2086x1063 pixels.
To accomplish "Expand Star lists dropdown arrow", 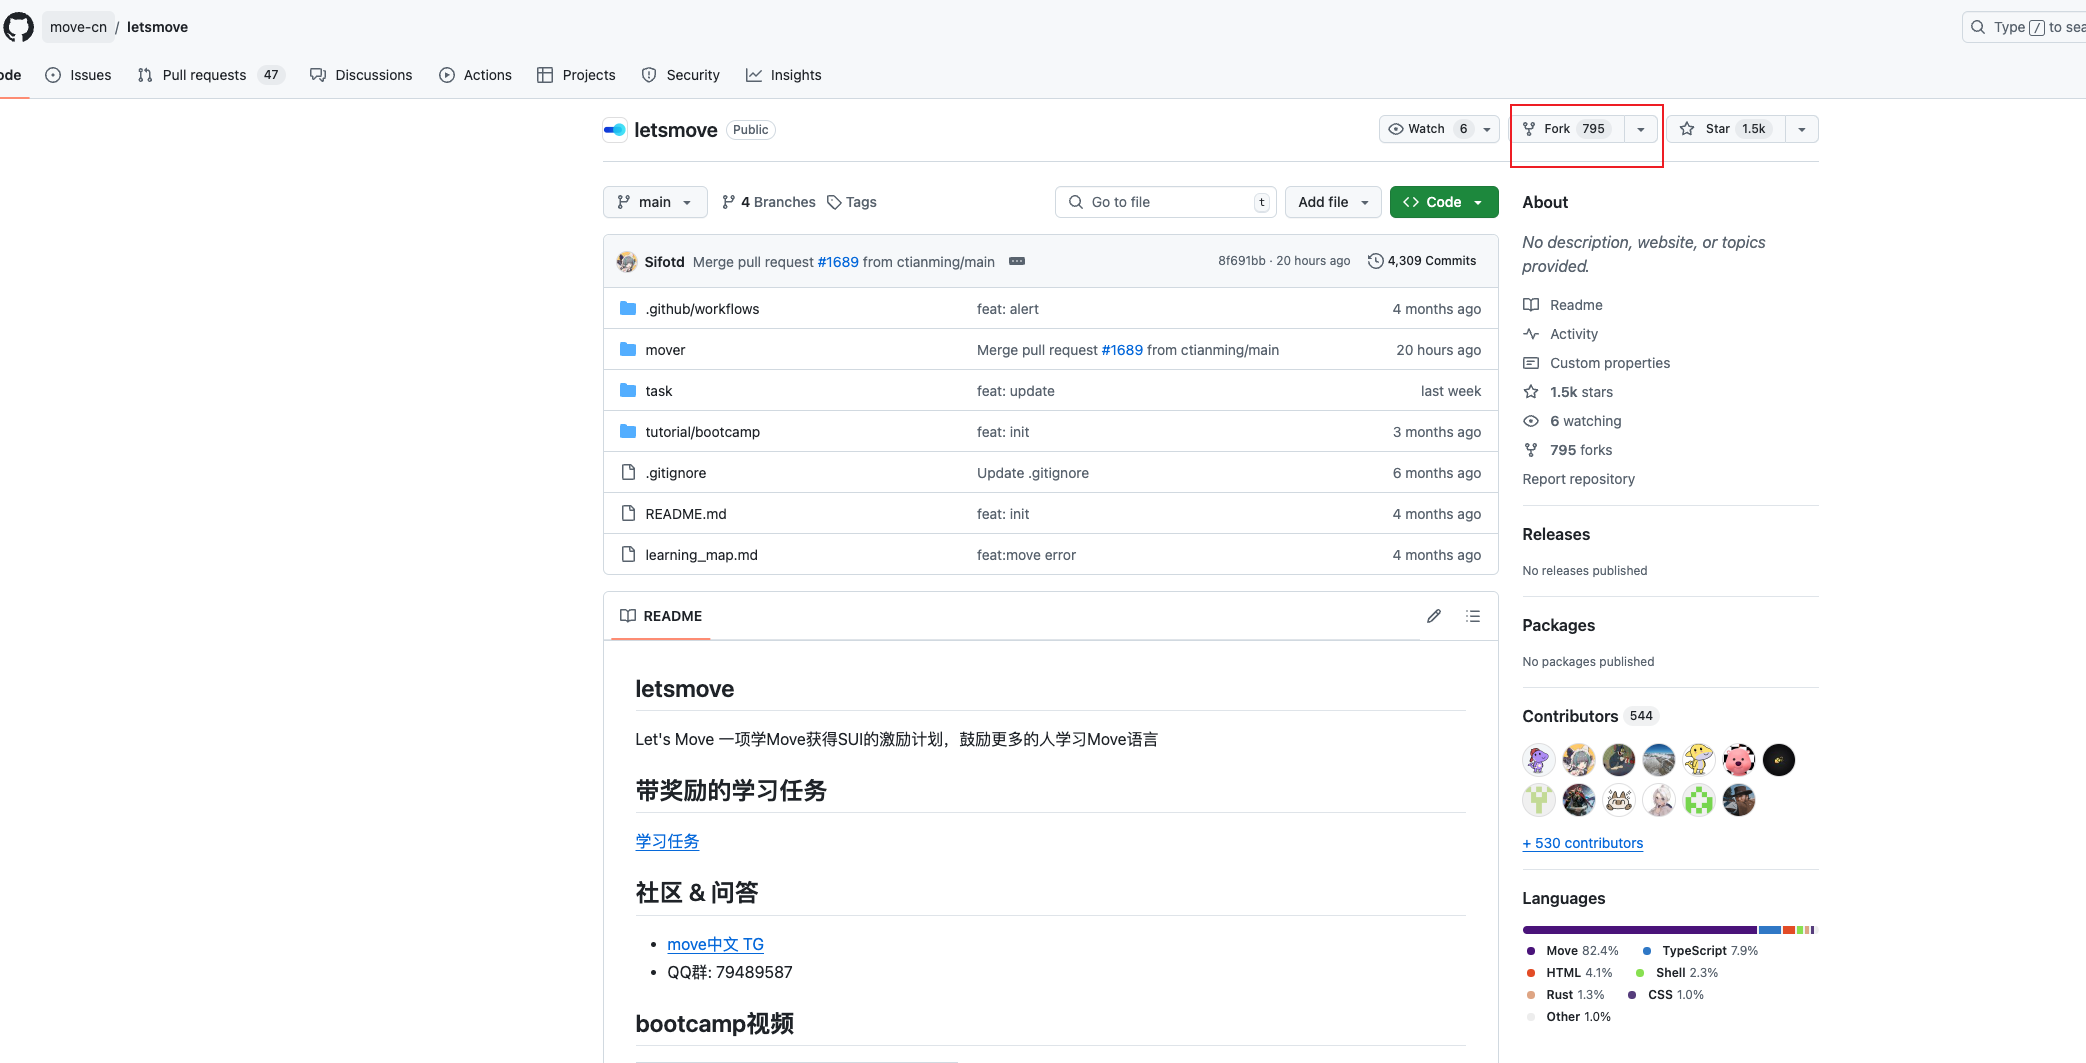I will (x=1802, y=129).
